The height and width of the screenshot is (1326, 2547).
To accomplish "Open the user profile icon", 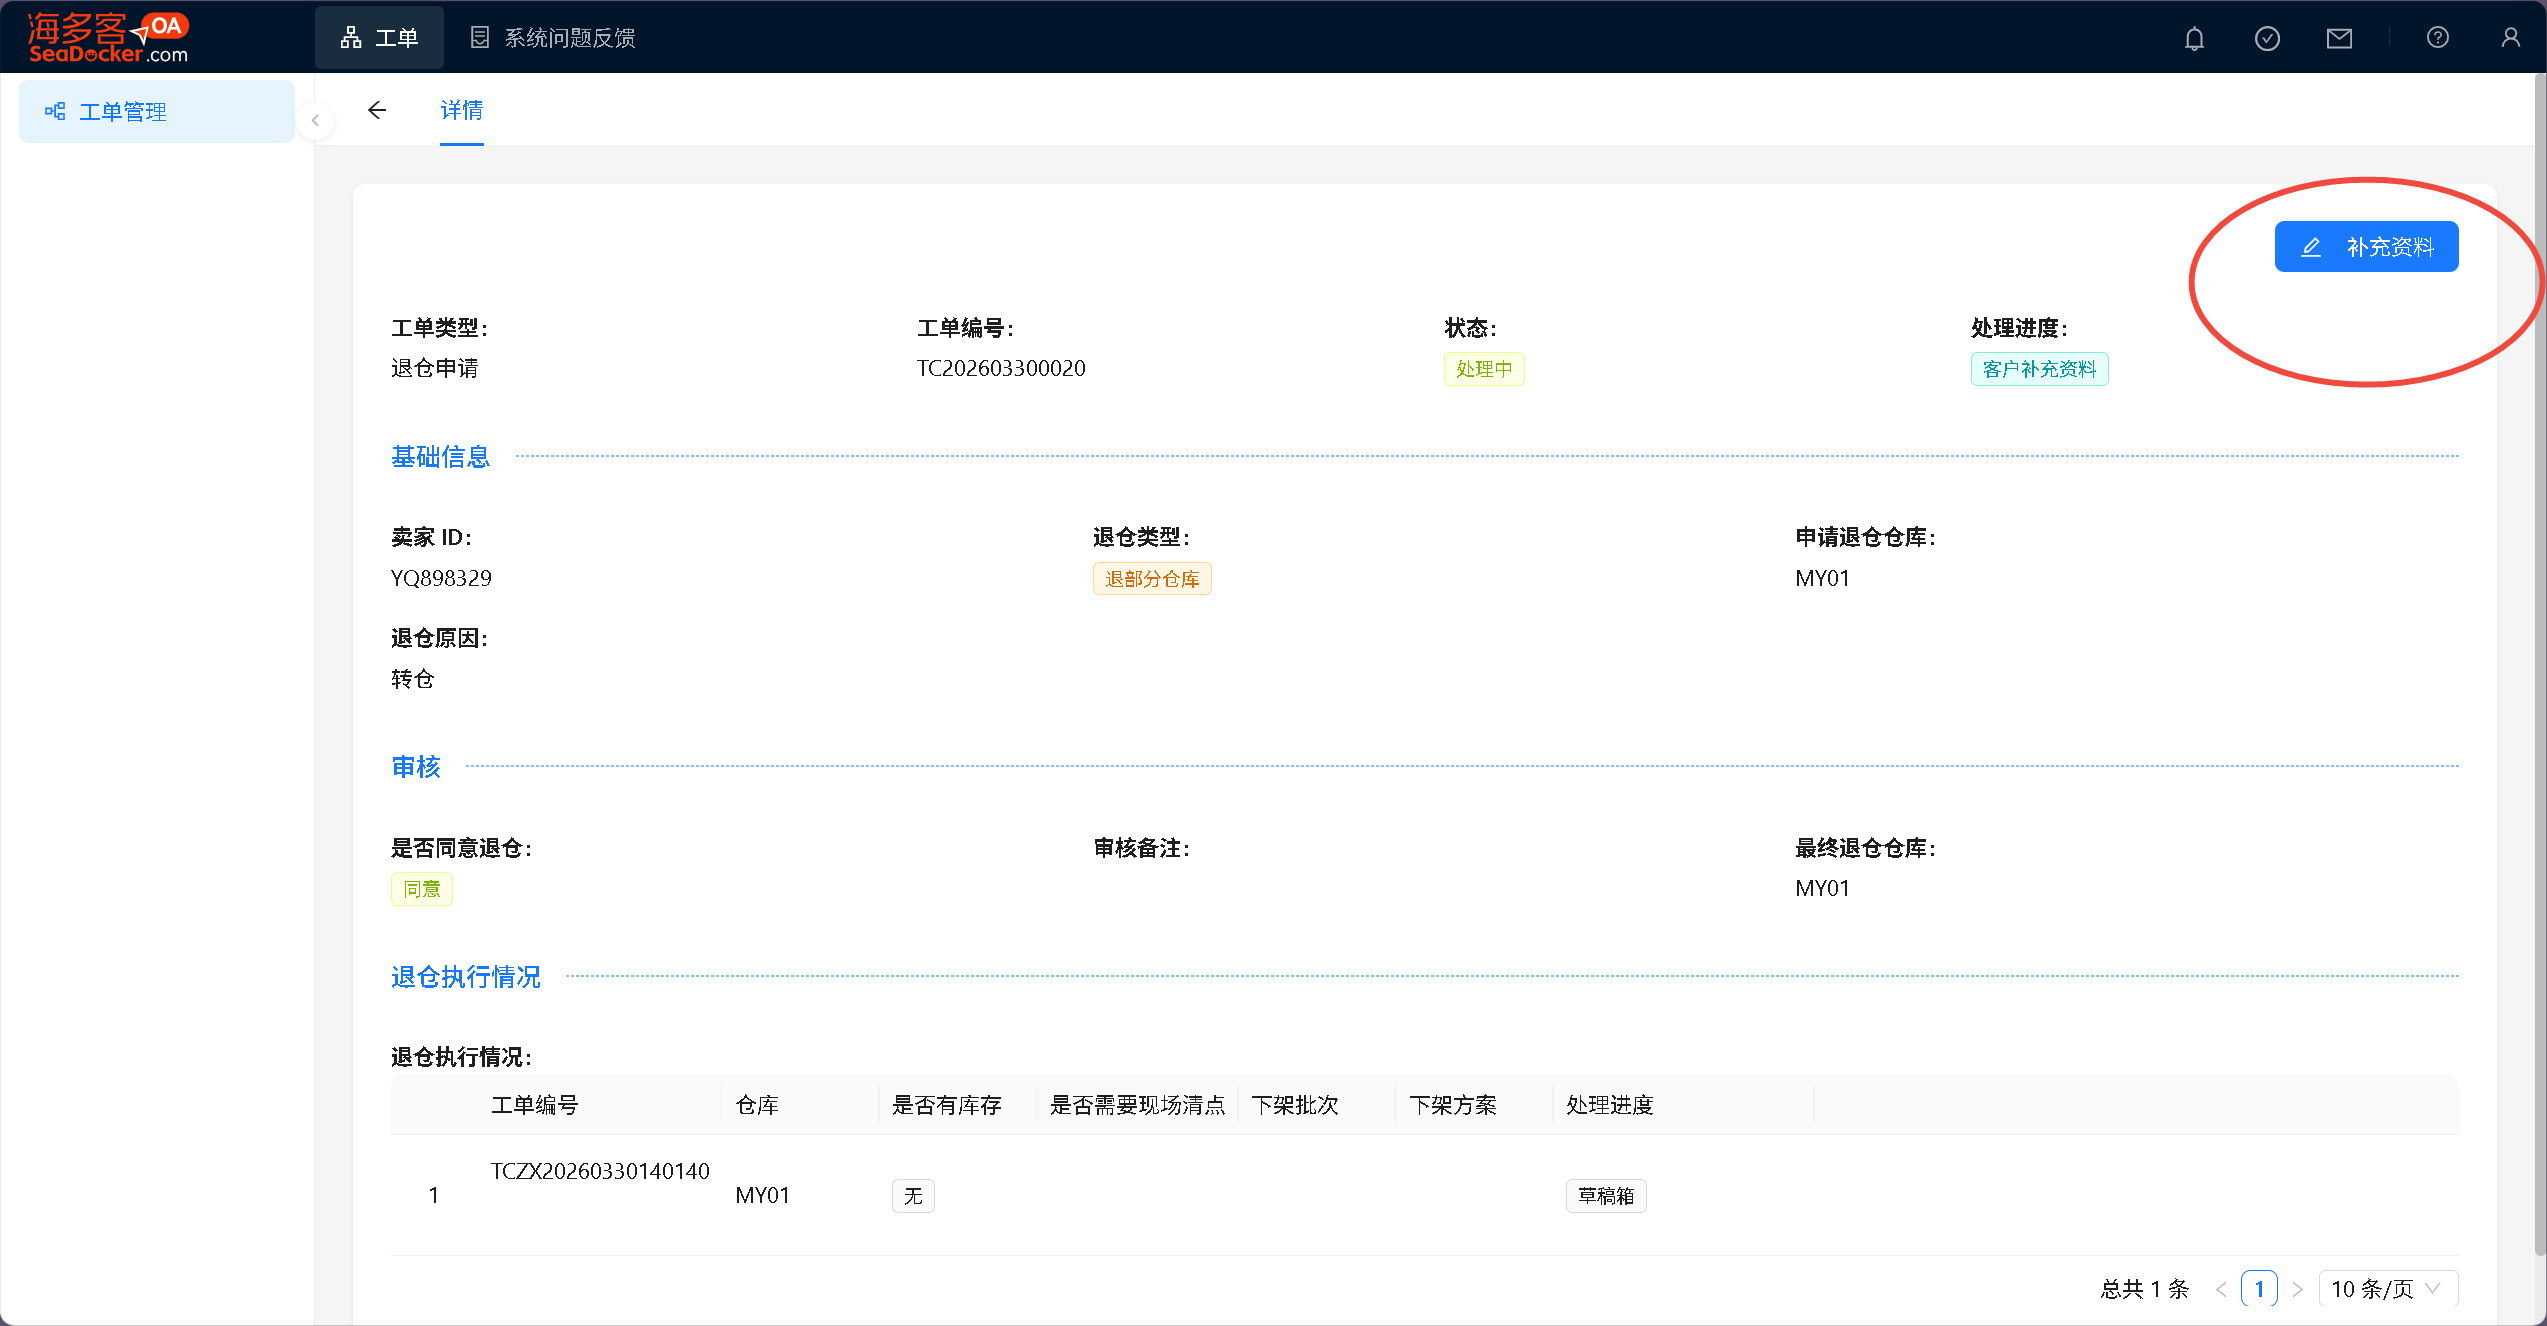I will point(2510,38).
